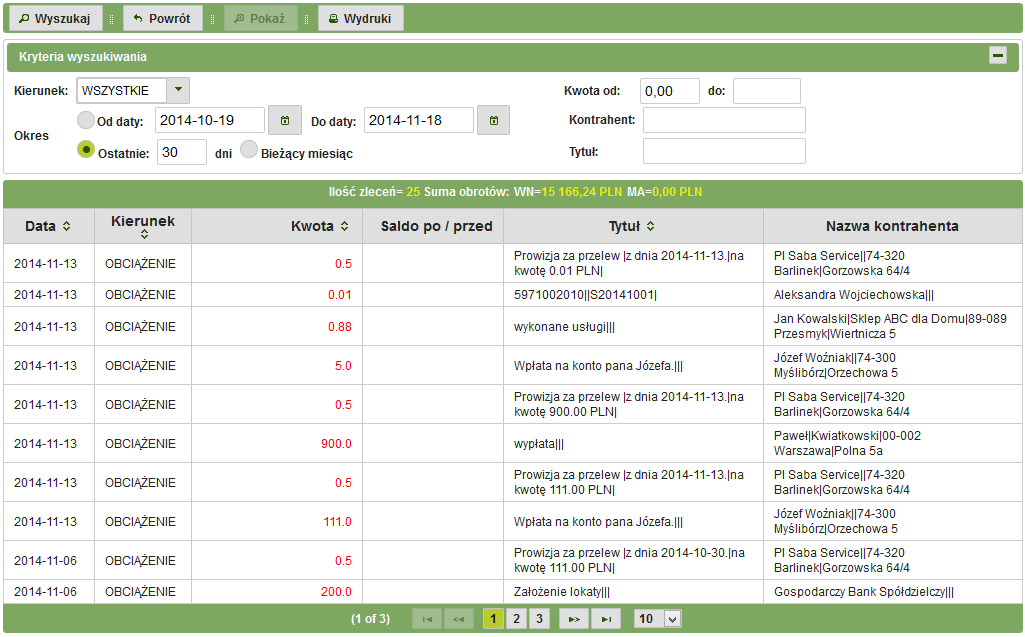This screenshot has height=637, width=1025.
Task: Focus the Do daty date field
Action: pos(418,120)
